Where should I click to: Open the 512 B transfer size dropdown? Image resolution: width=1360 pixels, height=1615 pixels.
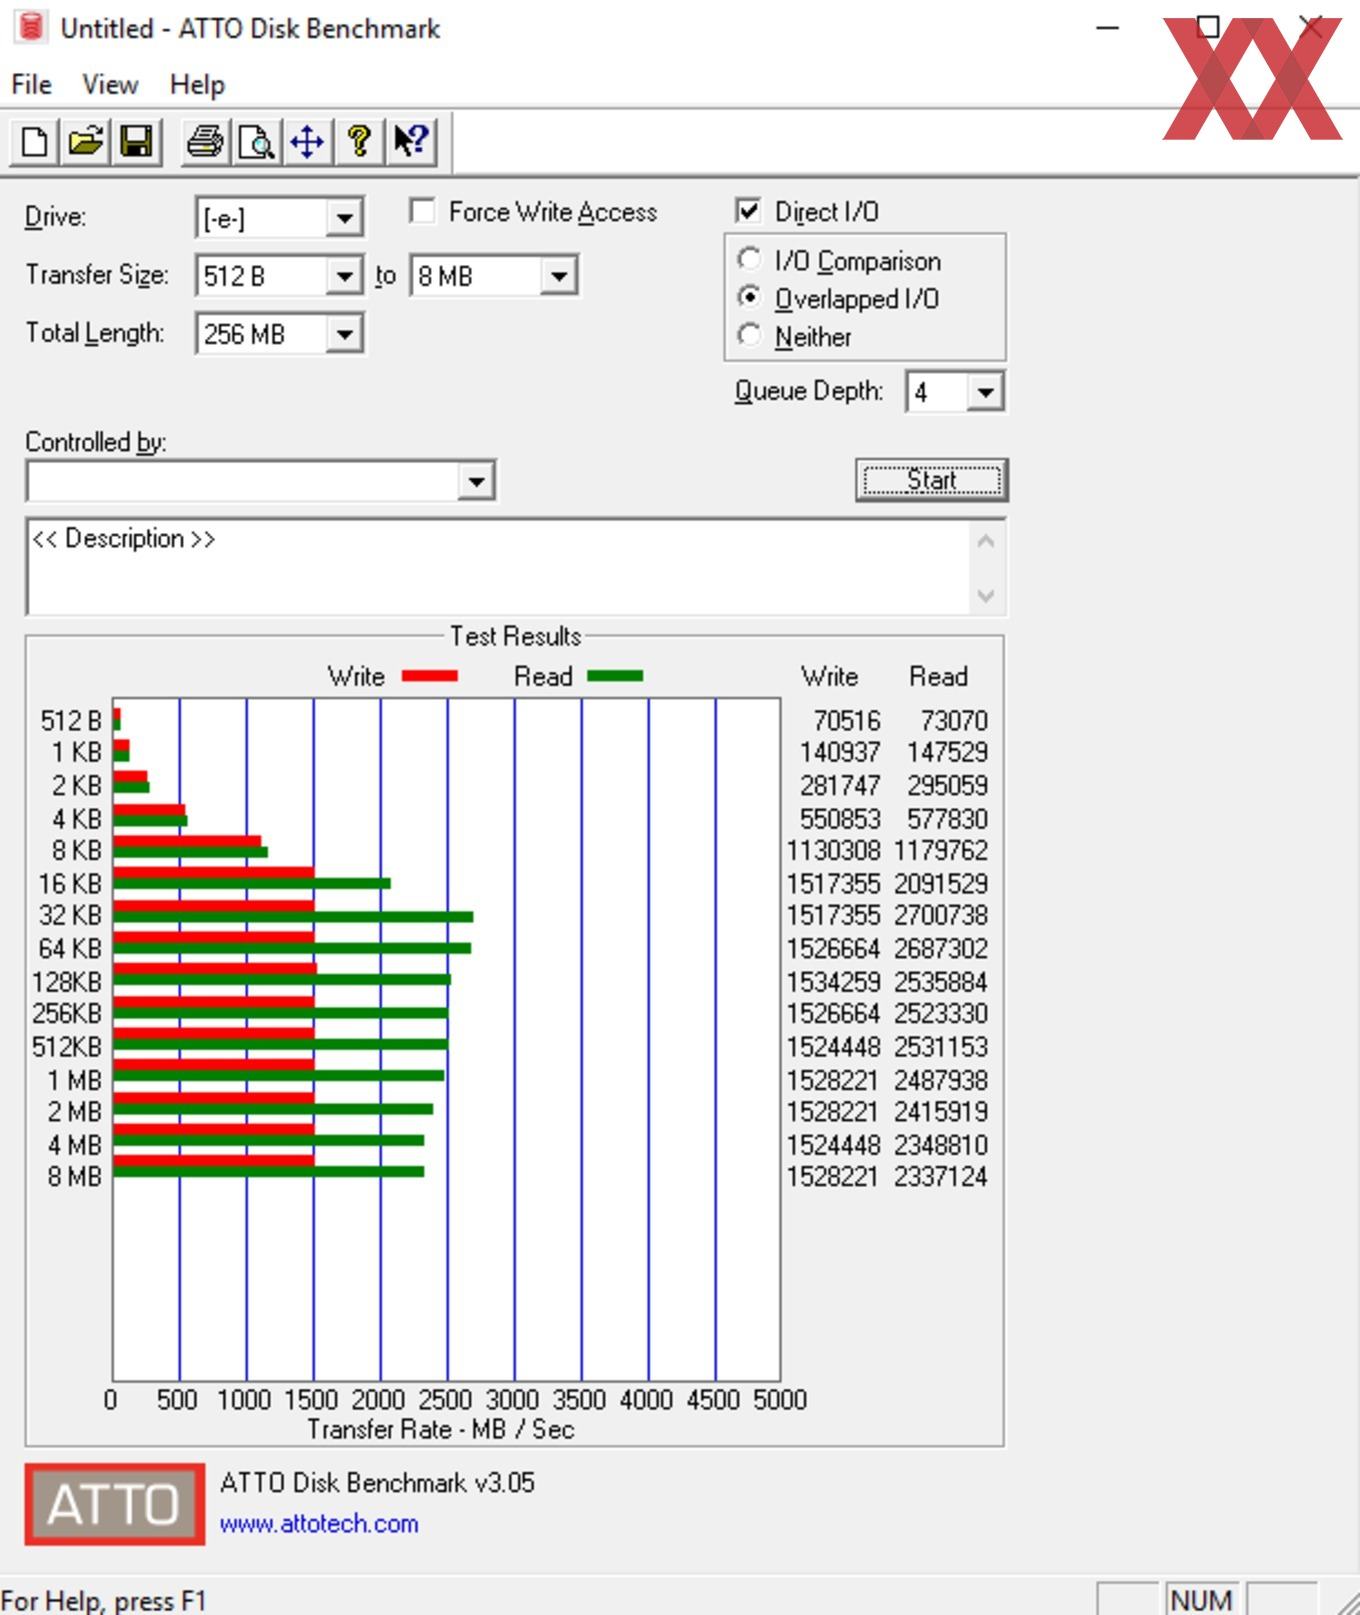pyautogui.click(x=344, y=276)
